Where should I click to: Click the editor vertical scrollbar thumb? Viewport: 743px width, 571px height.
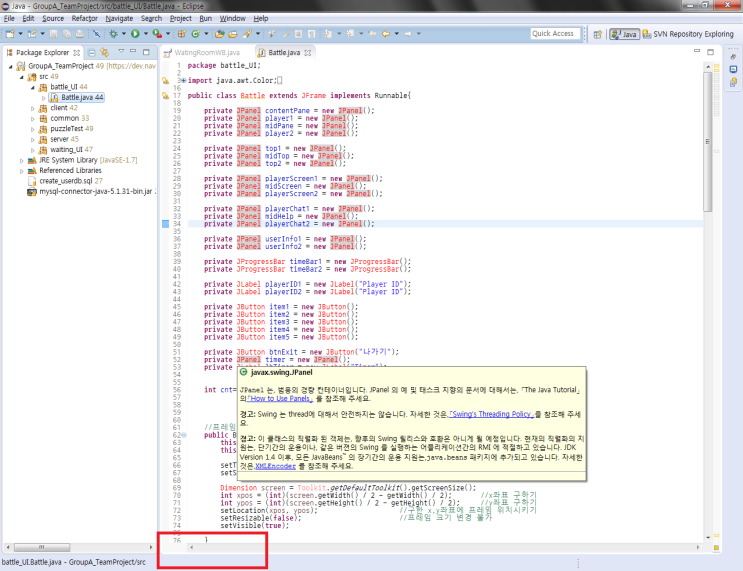pyautogui.click(x=708, y=141)
